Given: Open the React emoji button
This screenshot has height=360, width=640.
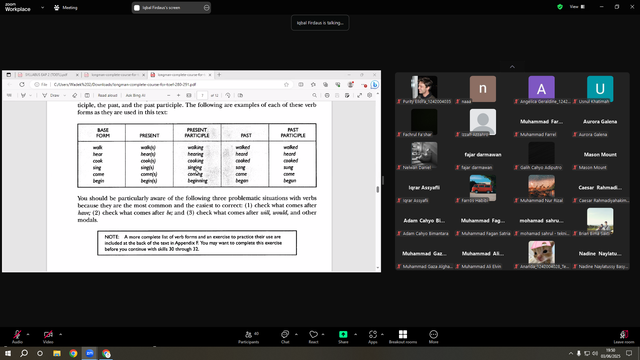Looking at the screenshot, I should tap(313, 337).
